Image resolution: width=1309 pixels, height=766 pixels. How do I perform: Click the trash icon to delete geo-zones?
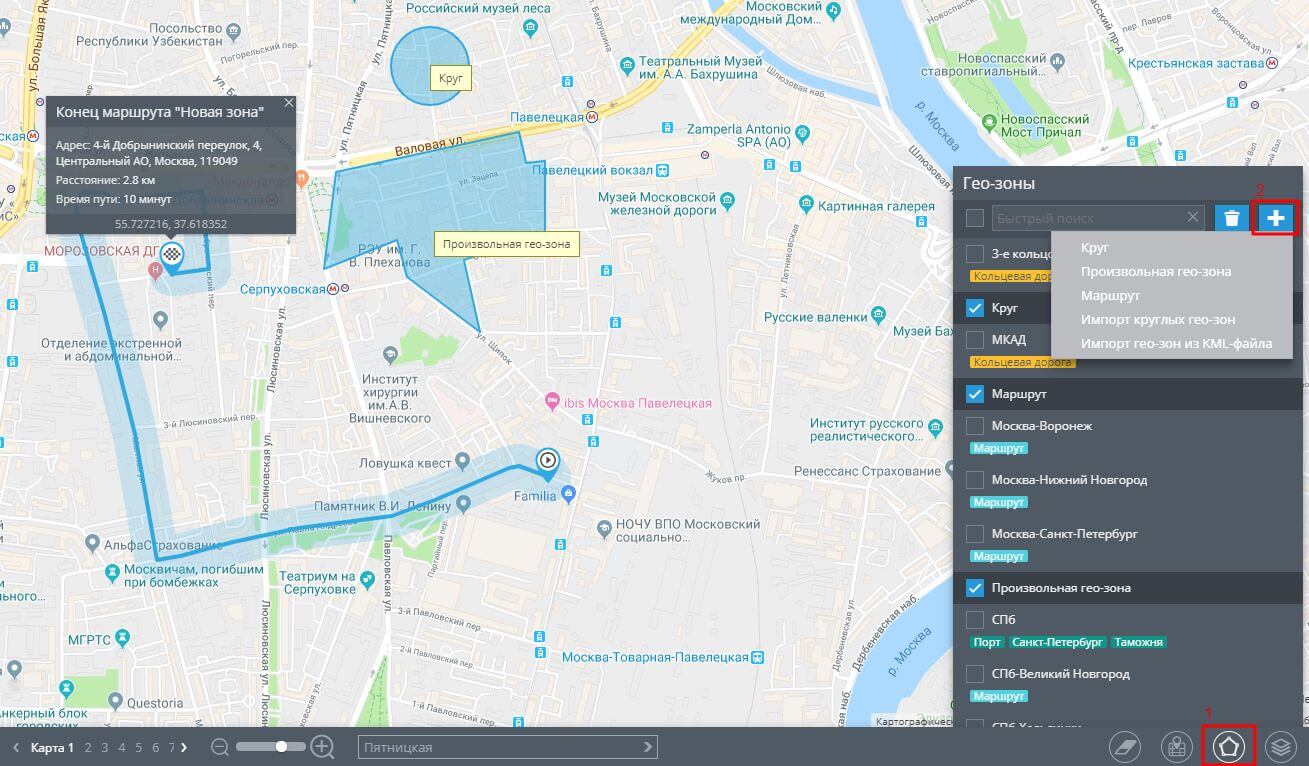coord(1232,218)
